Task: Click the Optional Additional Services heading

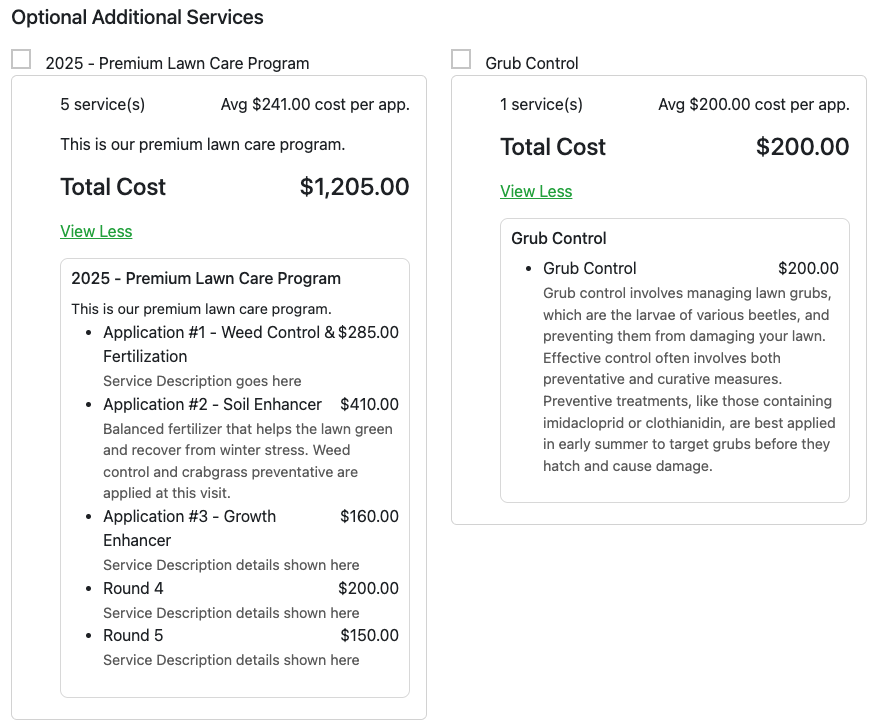Action: pyautogui.click(x=137, y=17)
